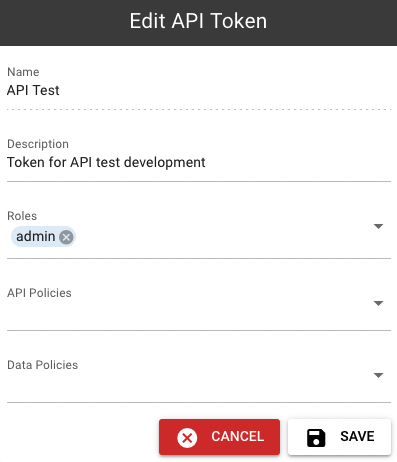Viewport: 397px width, 462px height.
Task: Click the SAVE button label
Action: click(357, 437)
